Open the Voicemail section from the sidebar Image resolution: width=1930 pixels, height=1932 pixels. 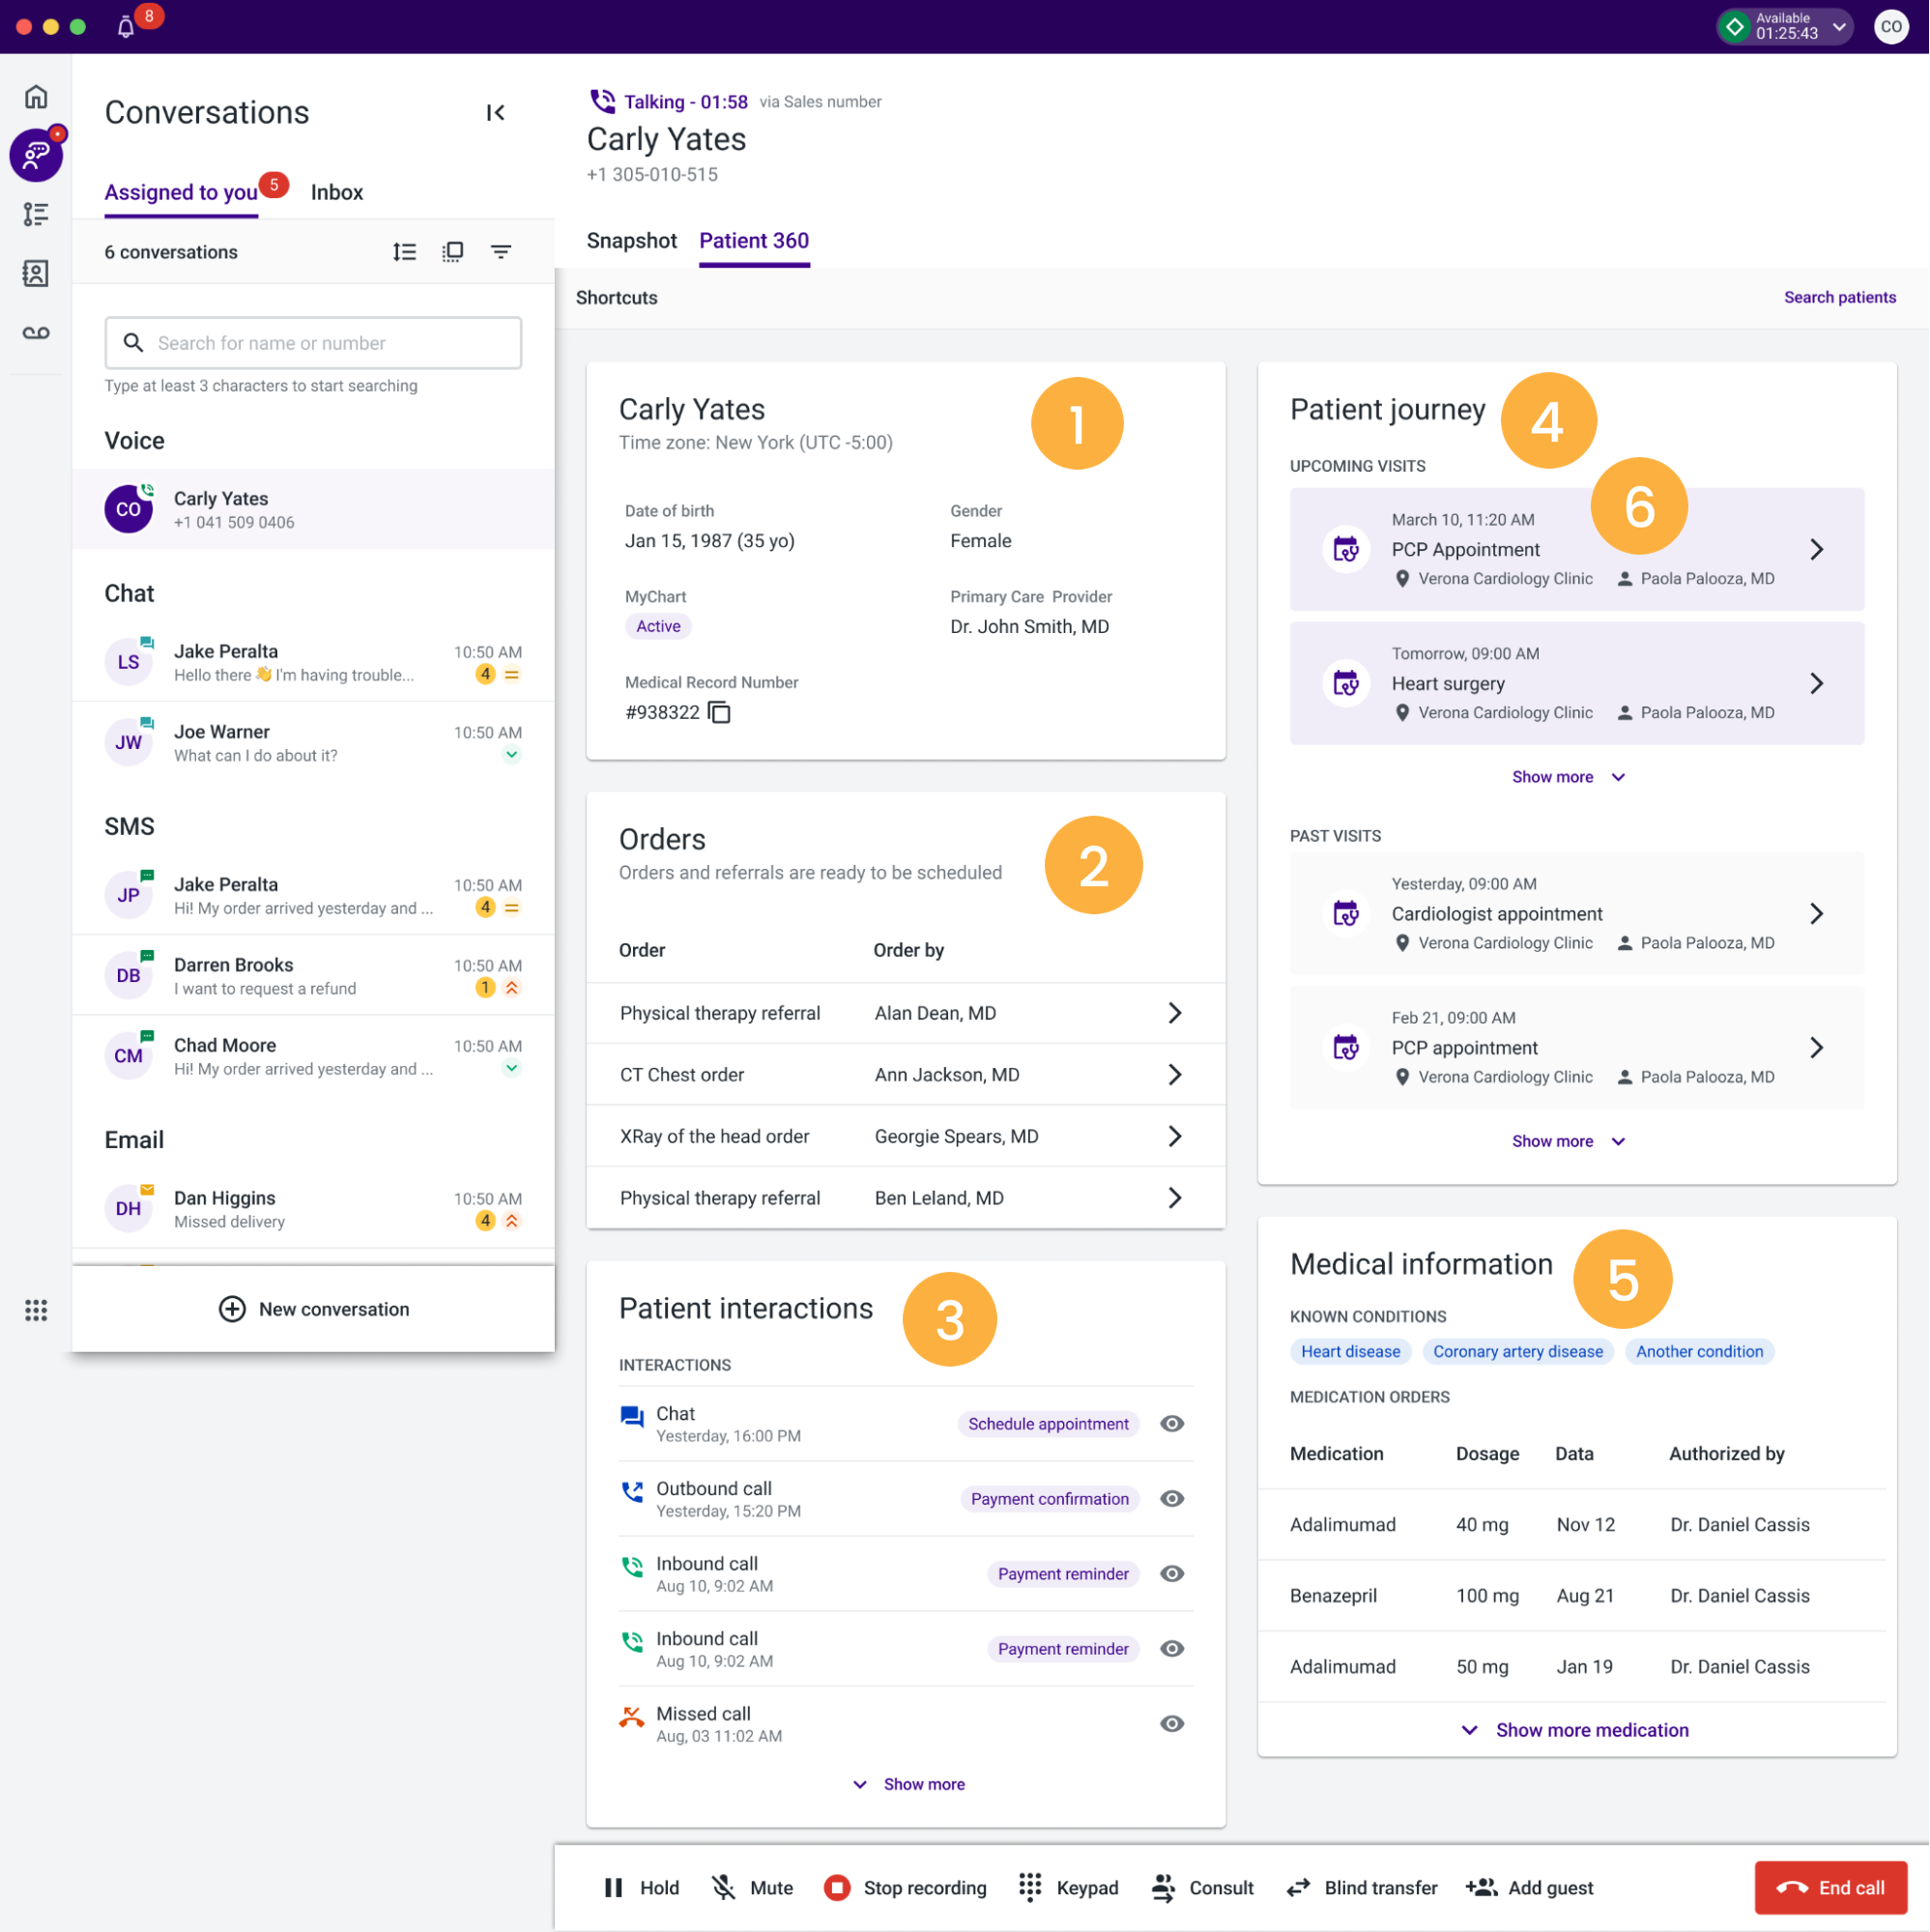click(36, 332)
